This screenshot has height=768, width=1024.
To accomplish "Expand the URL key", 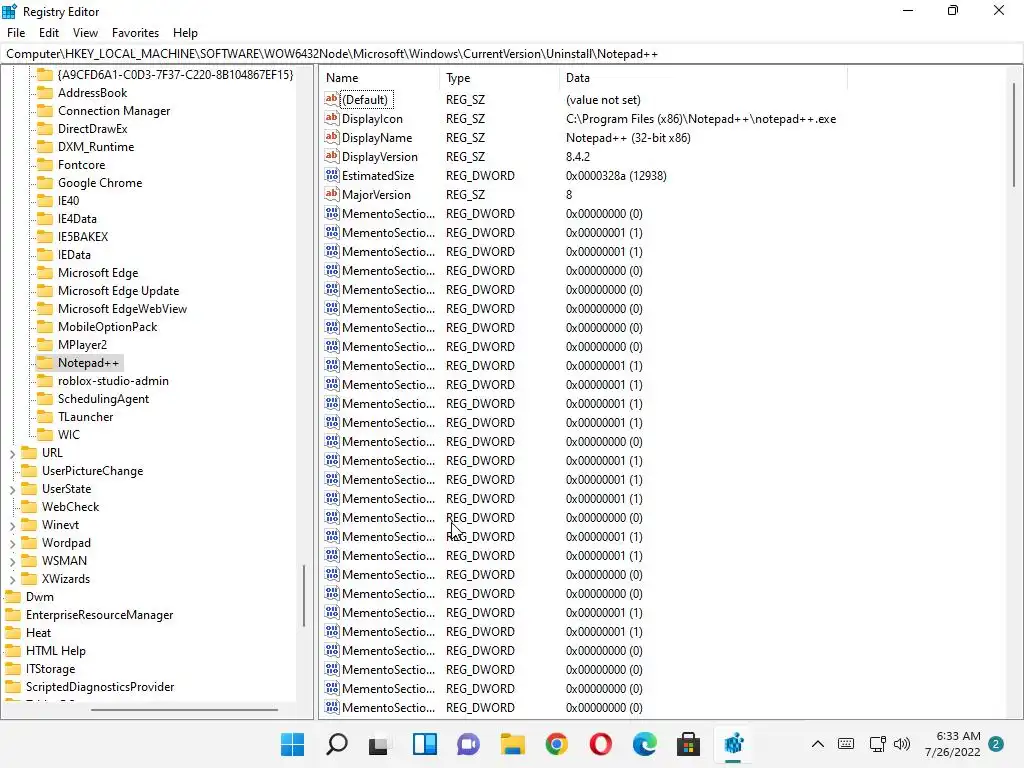I will tap(12, 453).
